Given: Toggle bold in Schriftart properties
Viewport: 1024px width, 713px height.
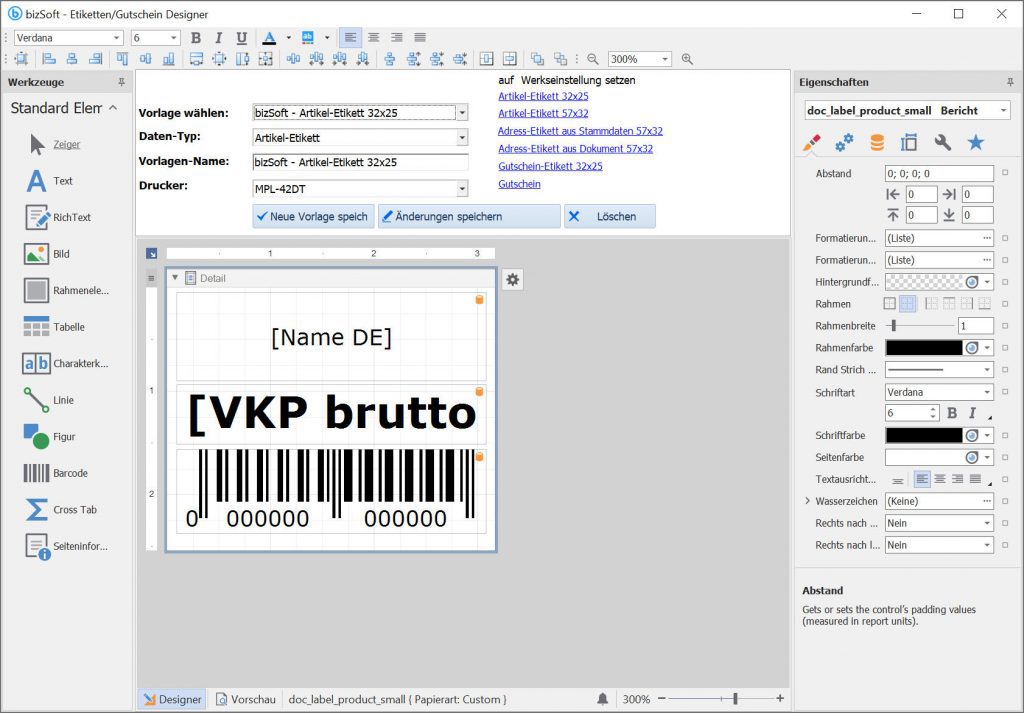Looking at the screenshot, I should coord(952,413).
